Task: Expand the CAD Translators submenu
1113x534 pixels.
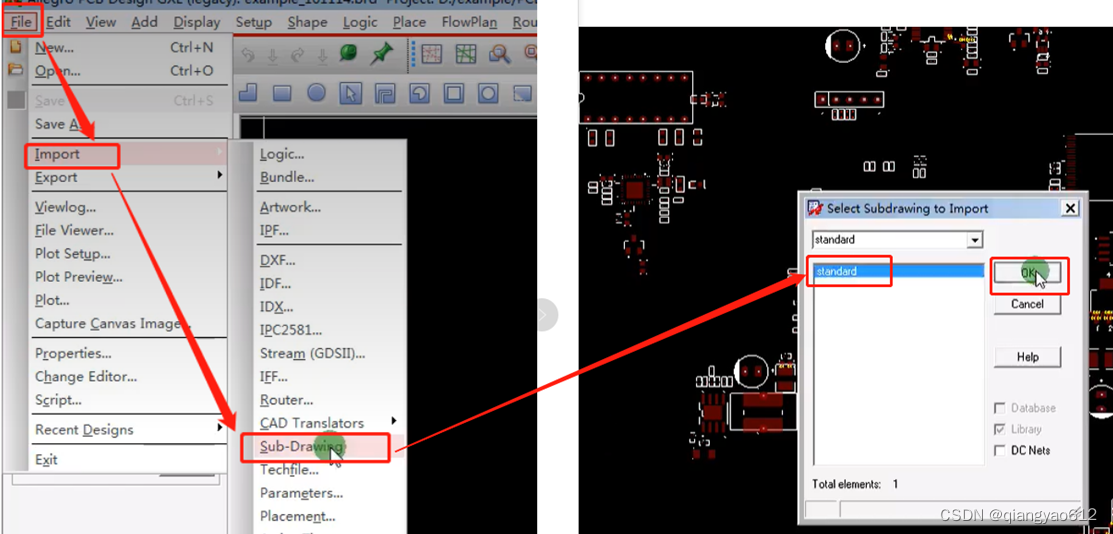Action: (329, 423)
